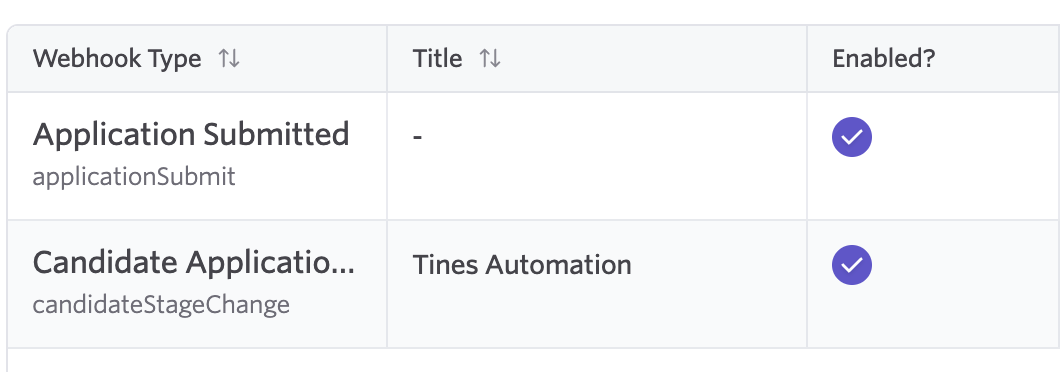Screen dimensions: 1060x372
Task: Click the Enabled? column header
Action: [x=934, y=59]
